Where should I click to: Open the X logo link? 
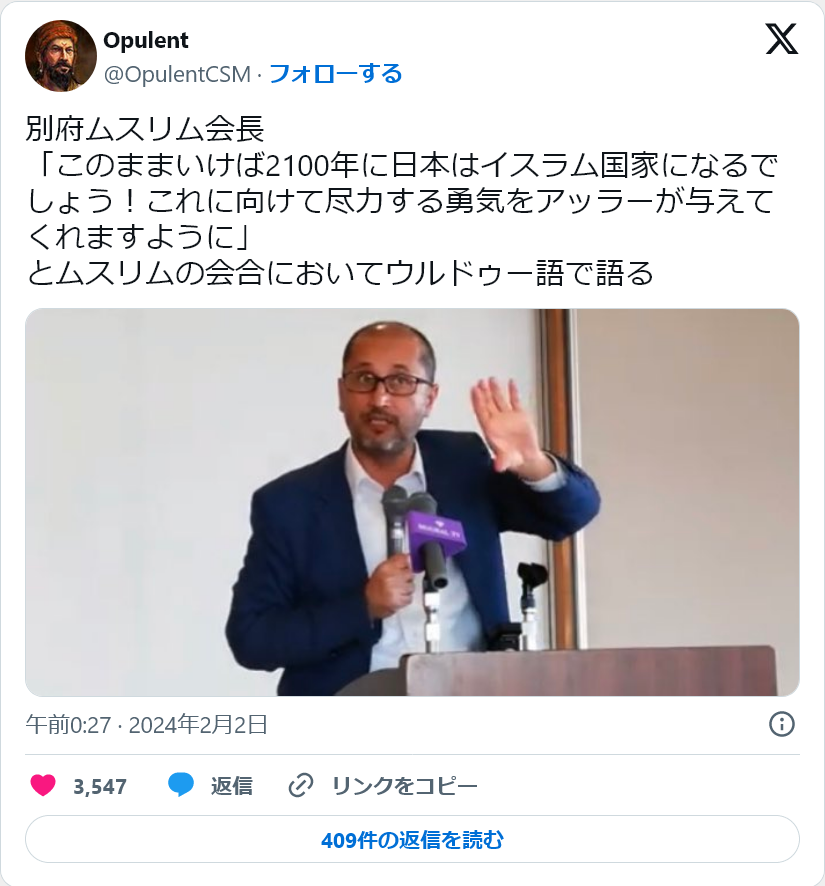coord(781,39)
